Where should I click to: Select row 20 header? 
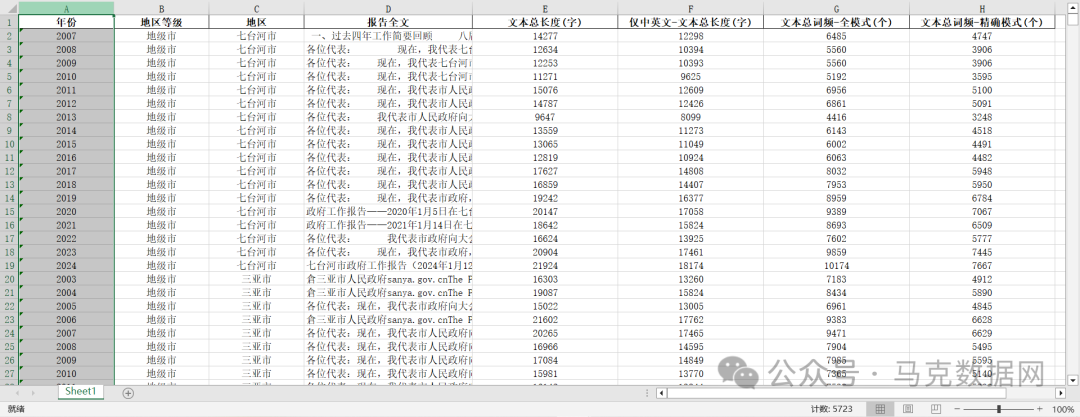tap(9, 279)
